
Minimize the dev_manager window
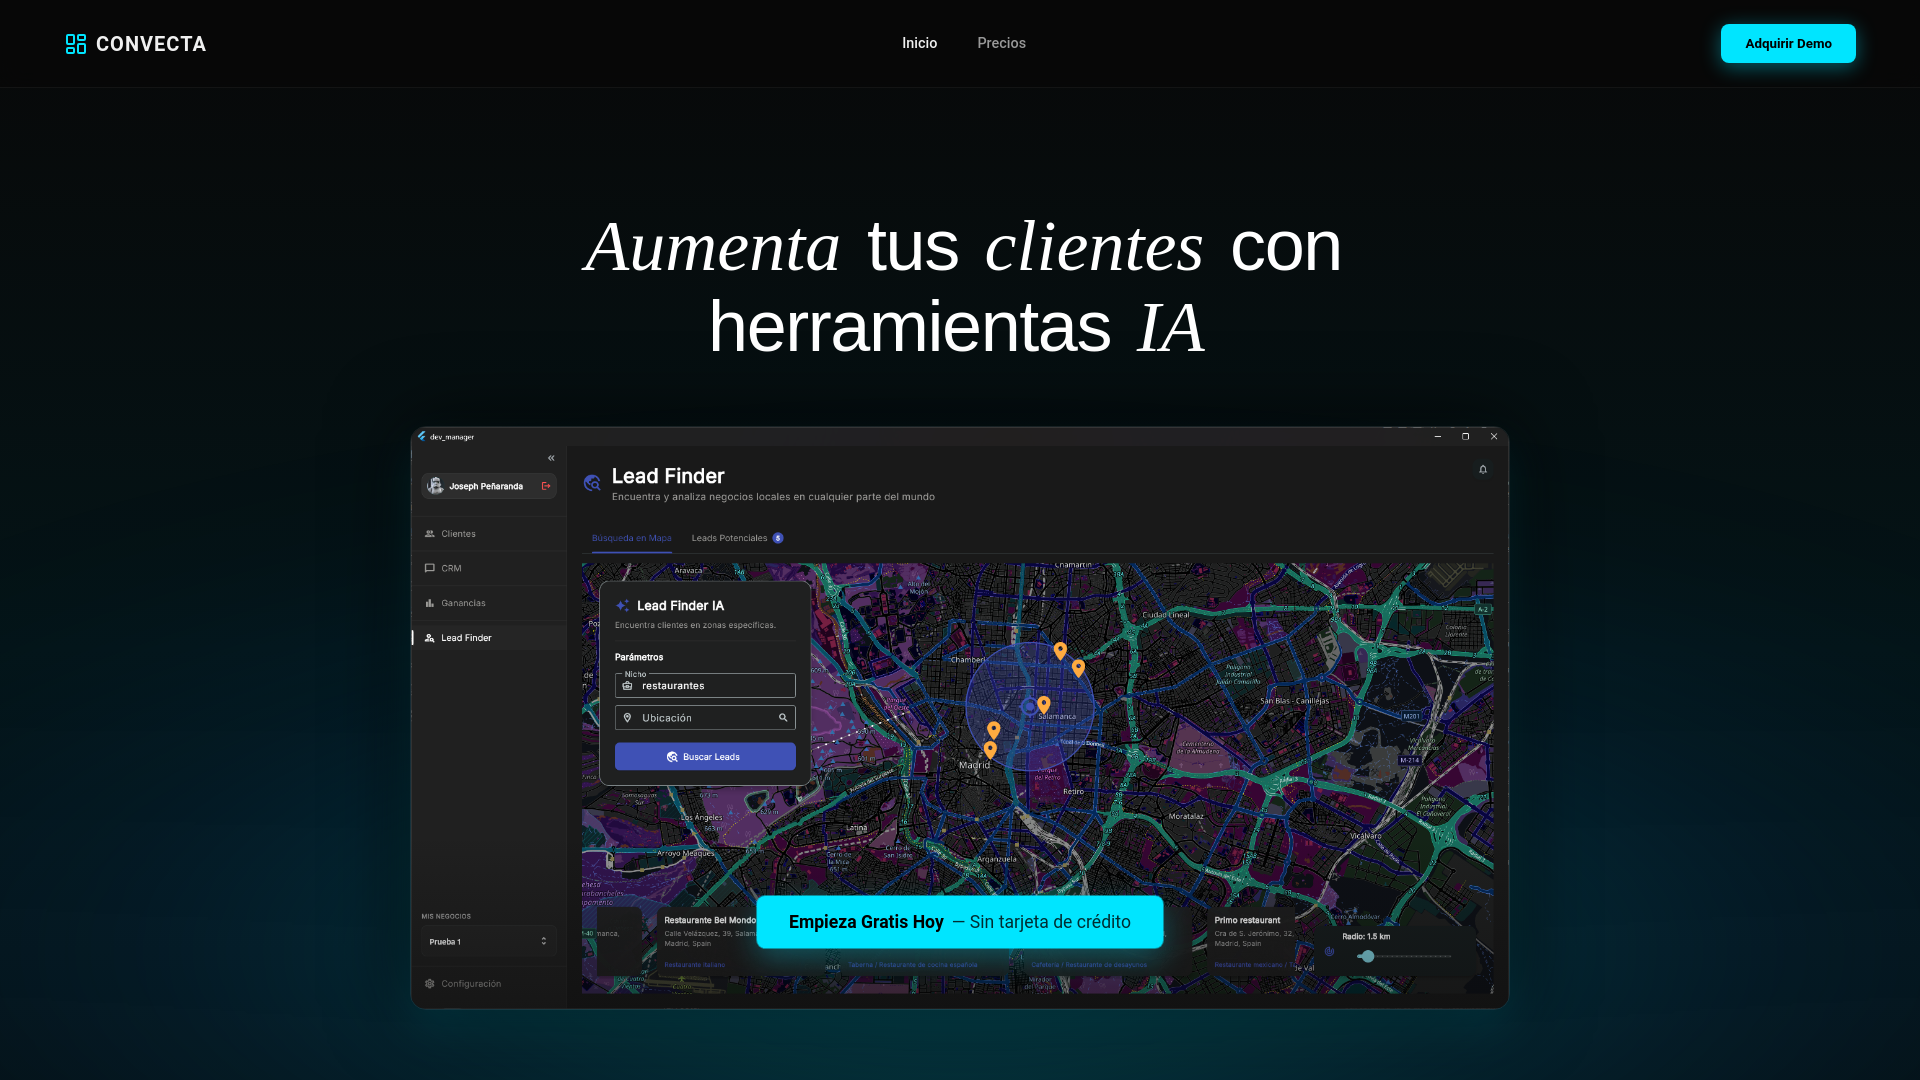[x=1438, y=437]
